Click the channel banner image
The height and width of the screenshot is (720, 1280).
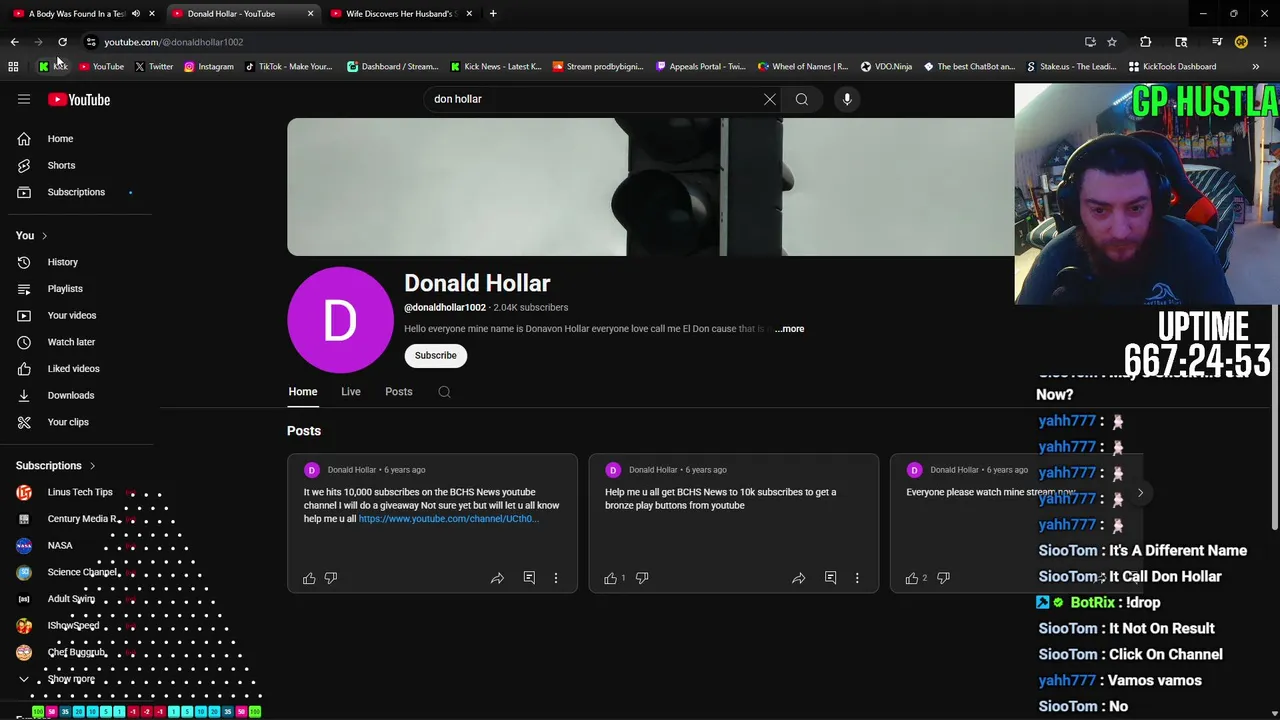click(x=650, y=187)
